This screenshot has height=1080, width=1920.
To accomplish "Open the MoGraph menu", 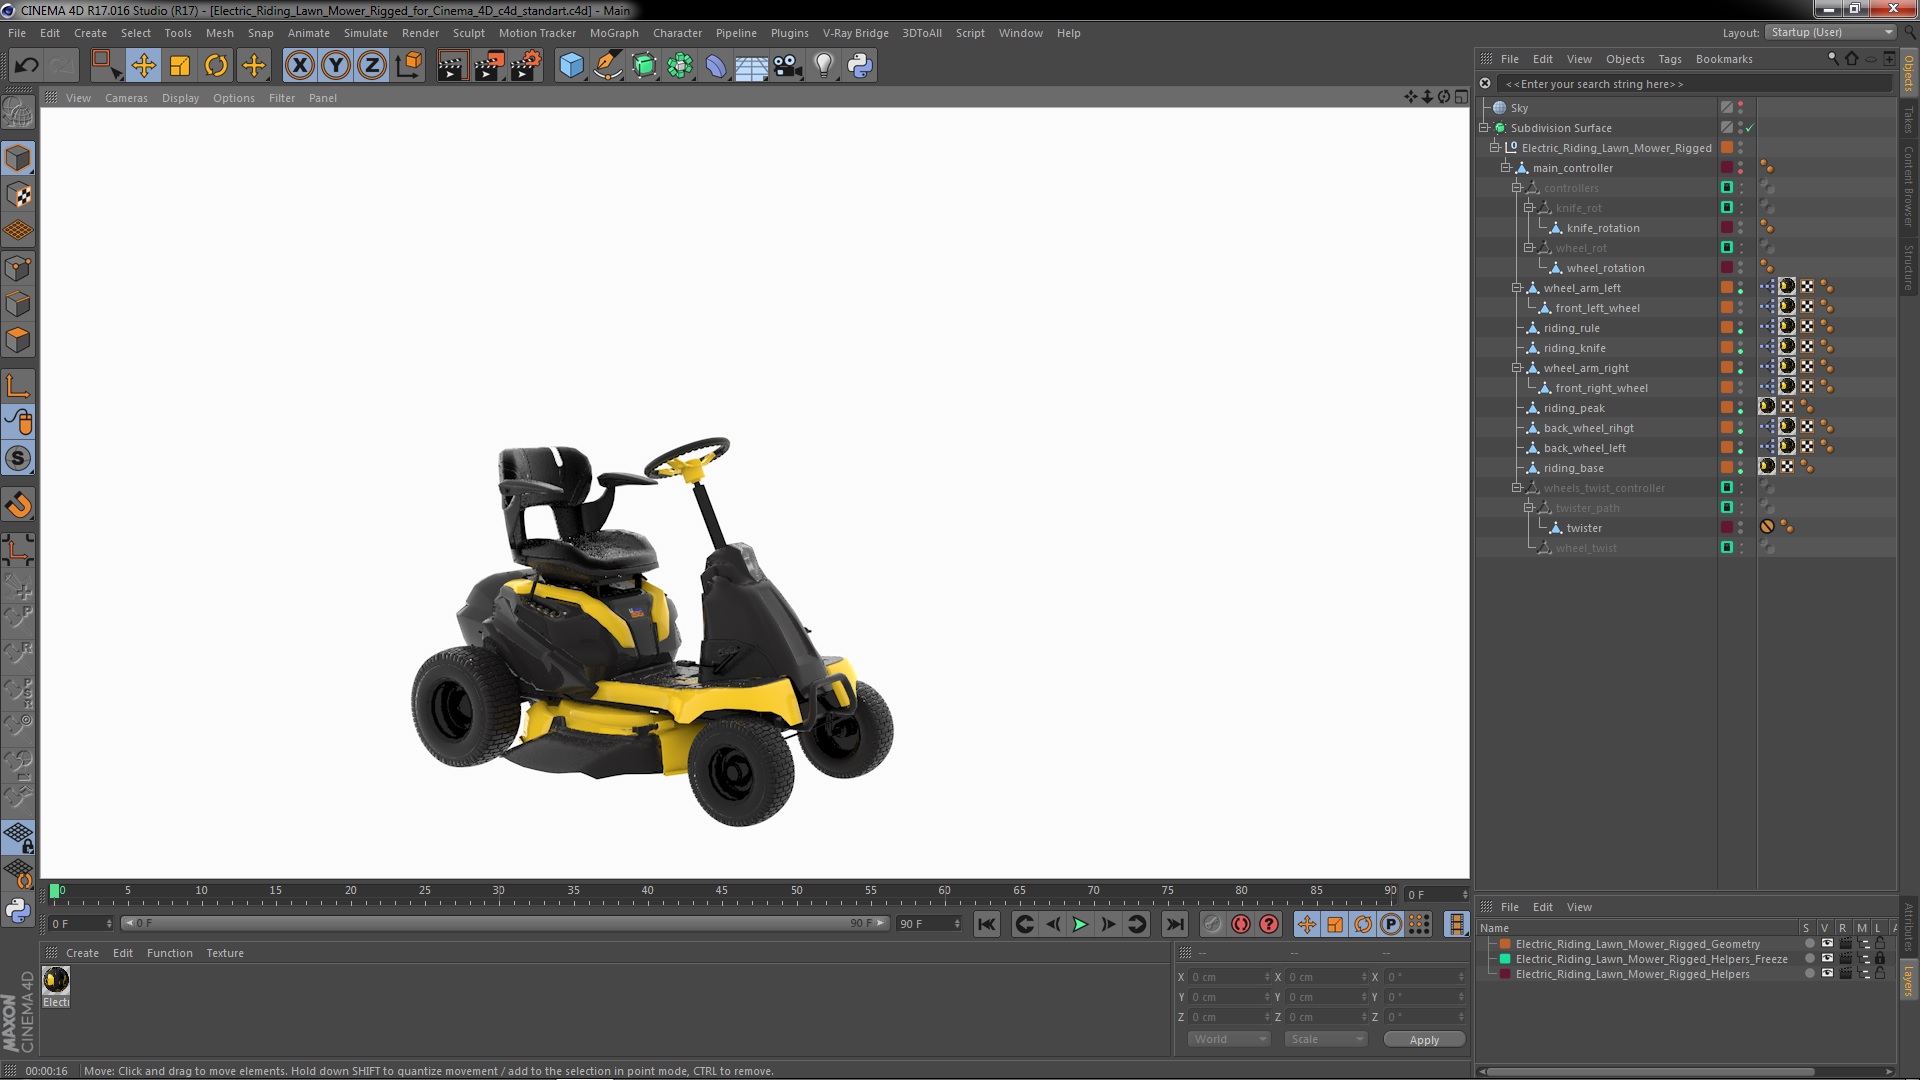I will (x=613, y=33).
